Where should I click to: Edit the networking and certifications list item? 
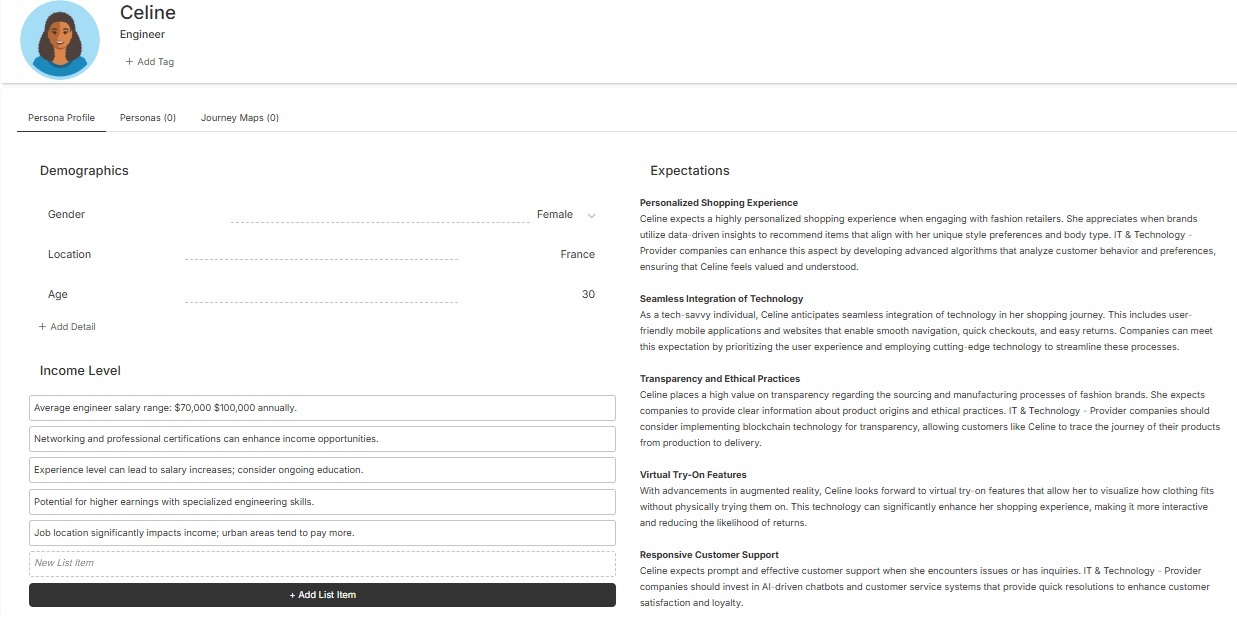click(x=322, y=439)
